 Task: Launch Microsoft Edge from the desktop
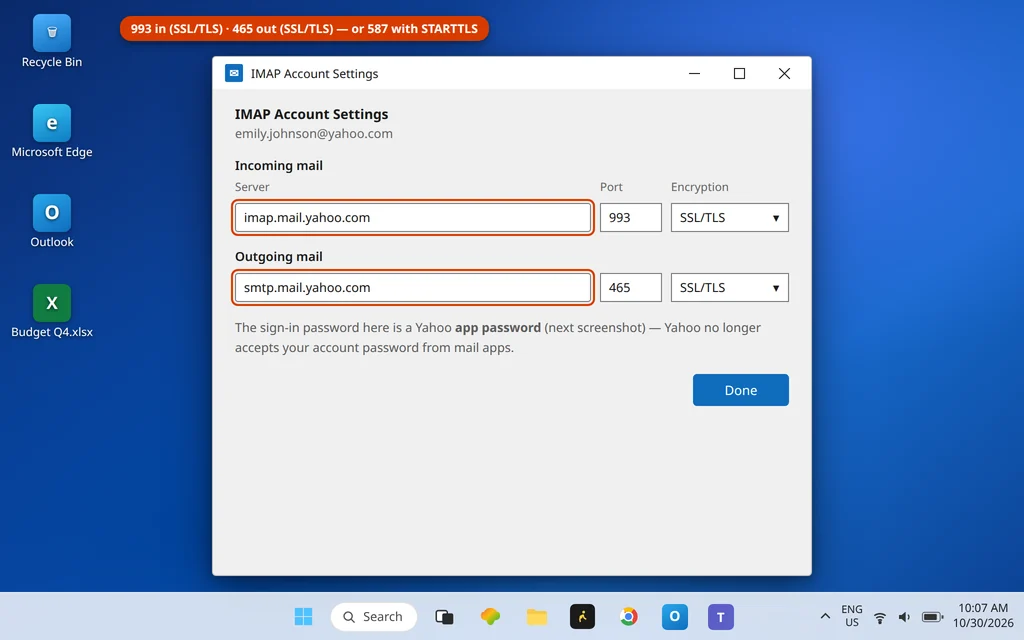[52, 131]
